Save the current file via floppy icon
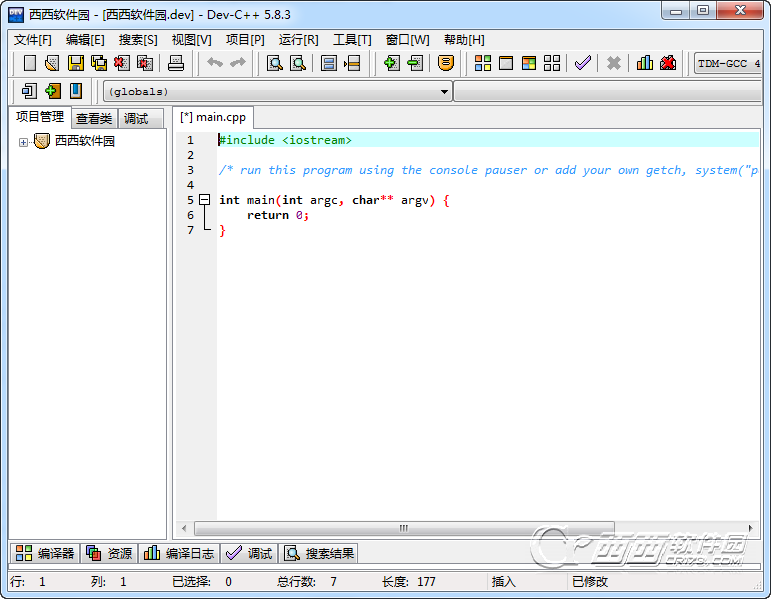The image size is (771, 599). (x=76, y=63)
